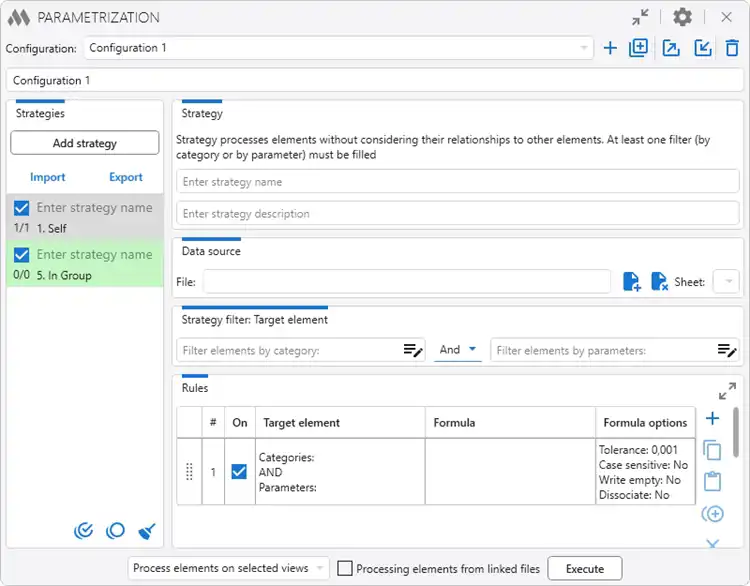Disable rule 1 with its On checkbox
The width and height of the screenshot is (750, 586).
239,472
